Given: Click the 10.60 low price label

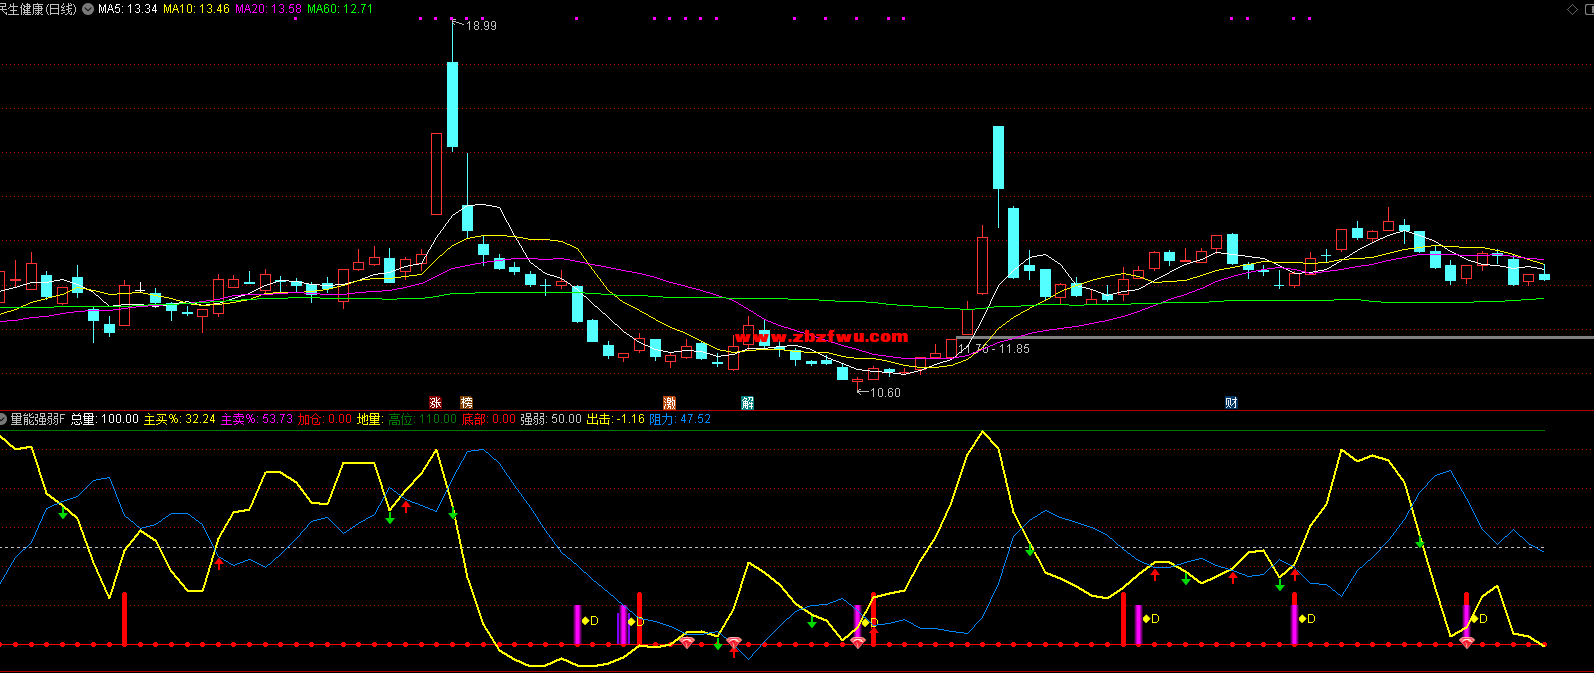Looking at the screenshot, I should pyautogui.click(x=885, y=393).
